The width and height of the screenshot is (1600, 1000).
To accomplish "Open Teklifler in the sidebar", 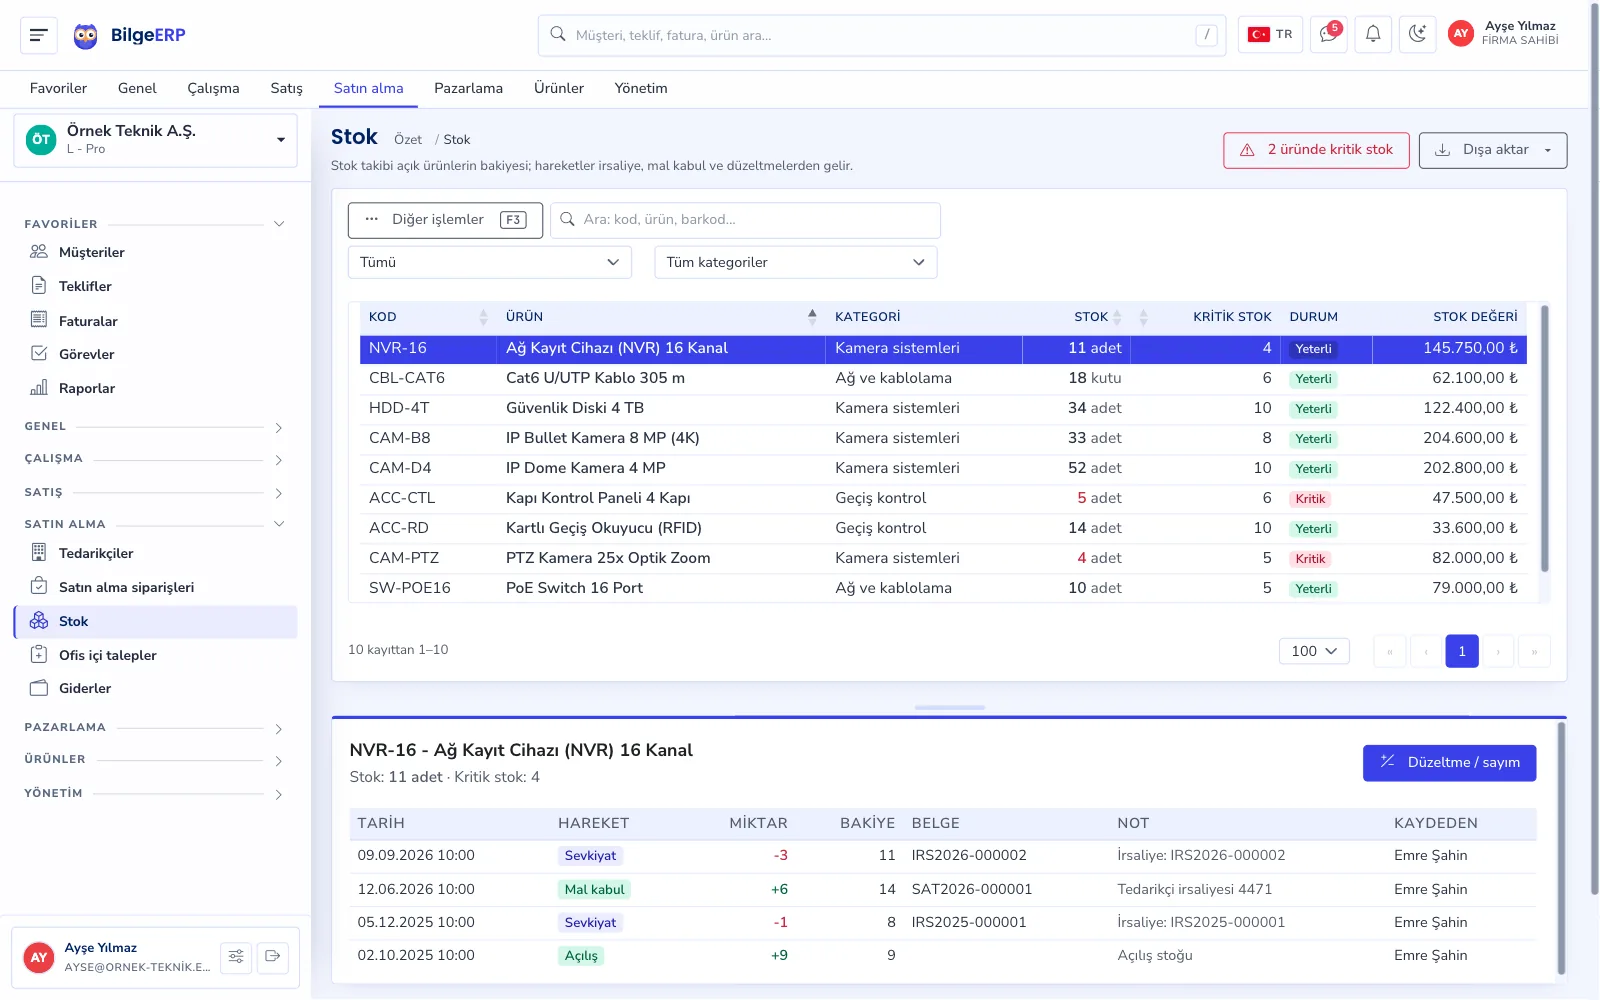I will point(85,286).
